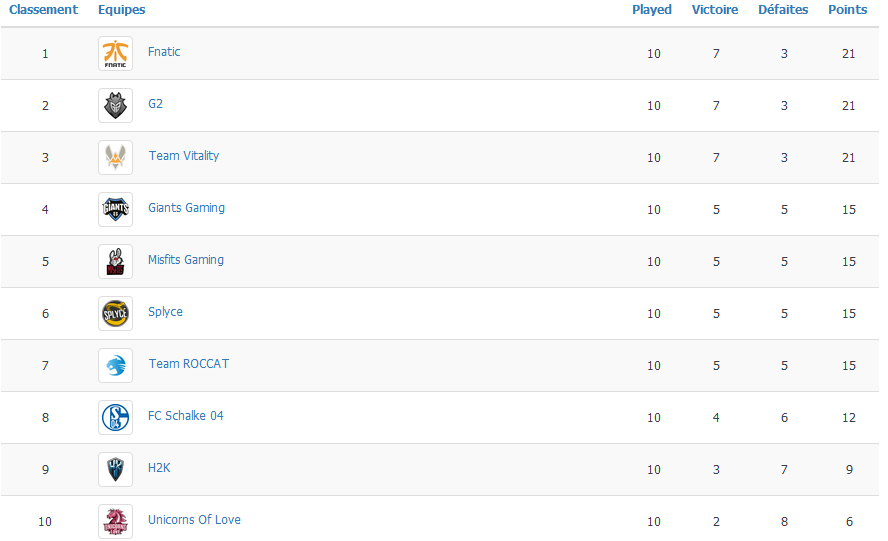
Task: Open the Fnatic team link
Action: 164,52
